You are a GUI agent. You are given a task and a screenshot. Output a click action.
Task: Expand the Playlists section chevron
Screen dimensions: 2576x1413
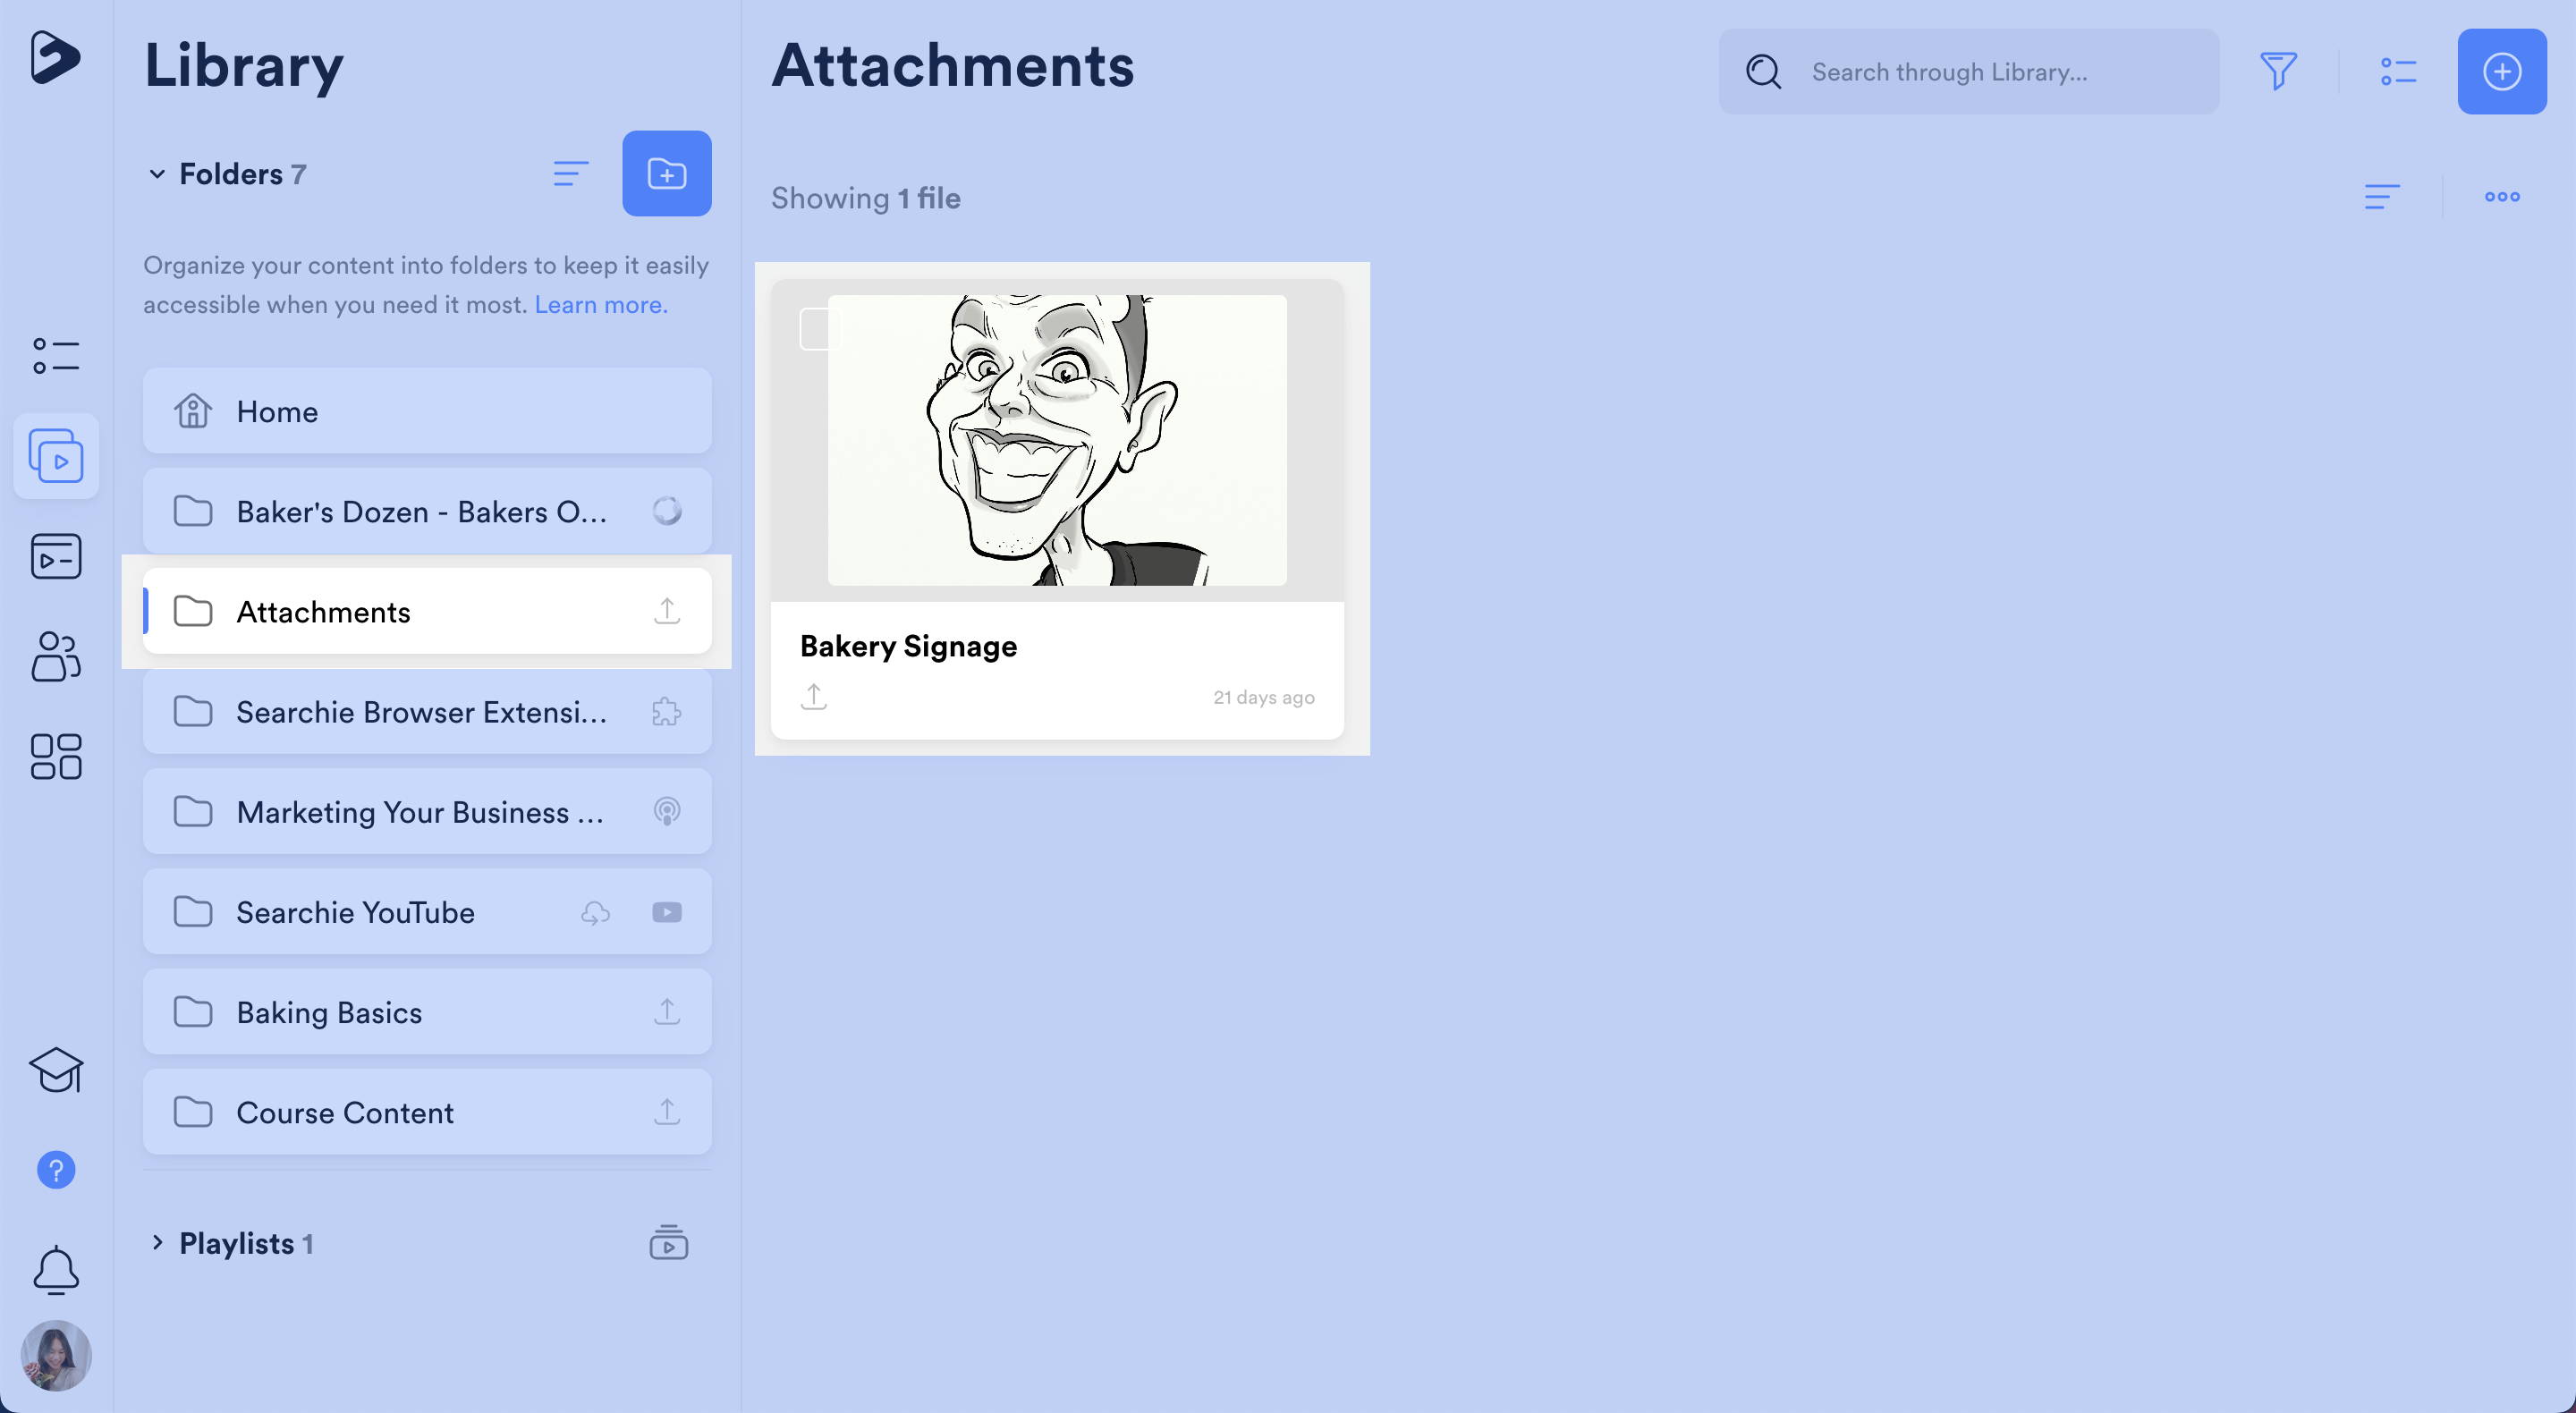157,1243
